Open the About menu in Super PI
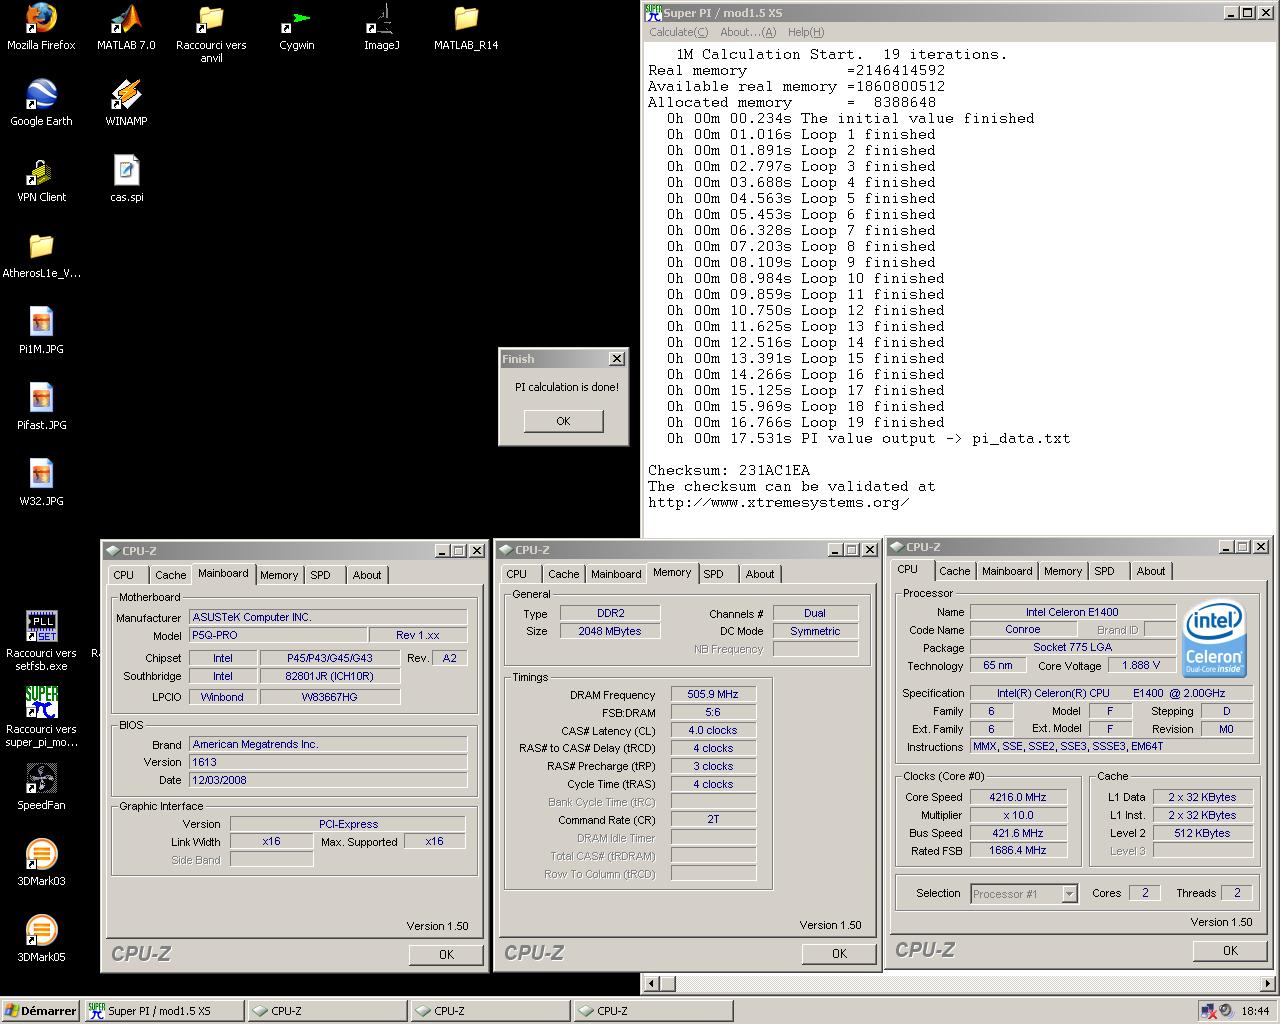 [748, 32]
